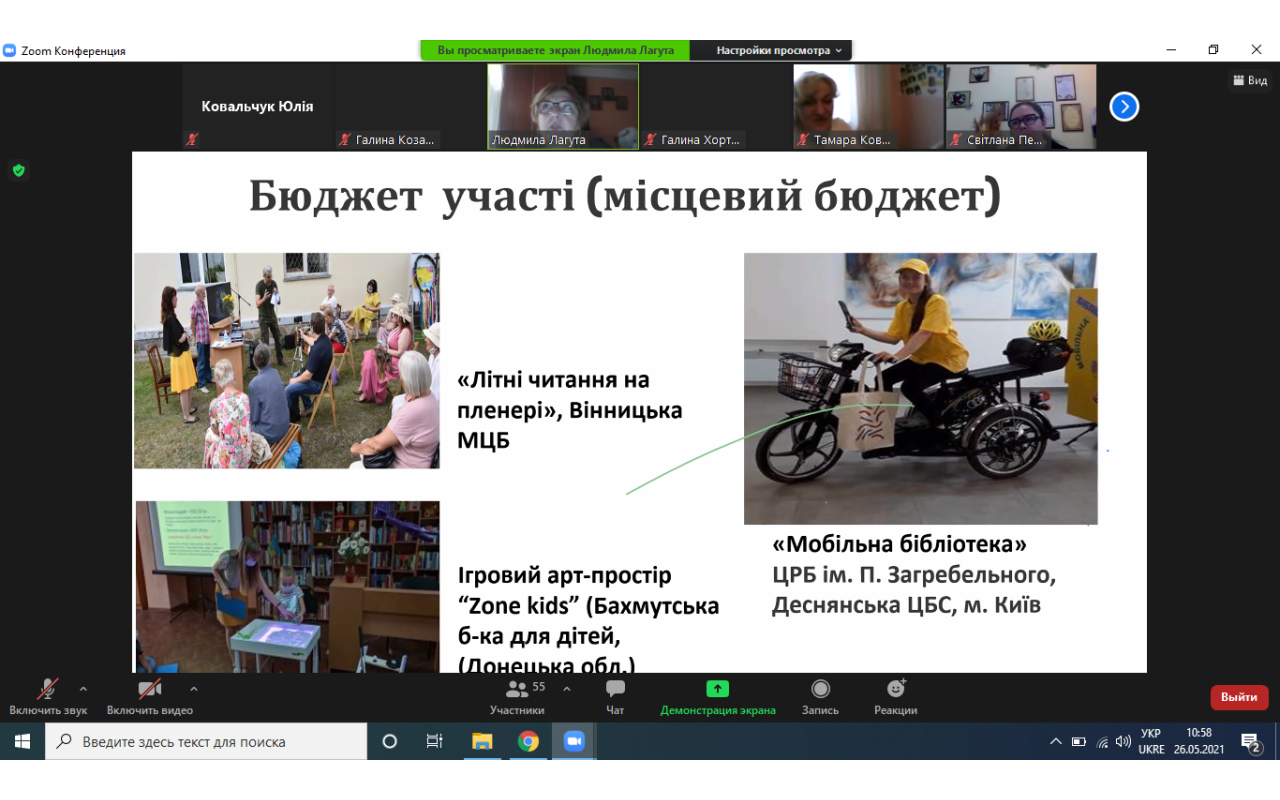Start screen sharing with Демонстрация экрана

pyautogui.click(x=717, y=696)
